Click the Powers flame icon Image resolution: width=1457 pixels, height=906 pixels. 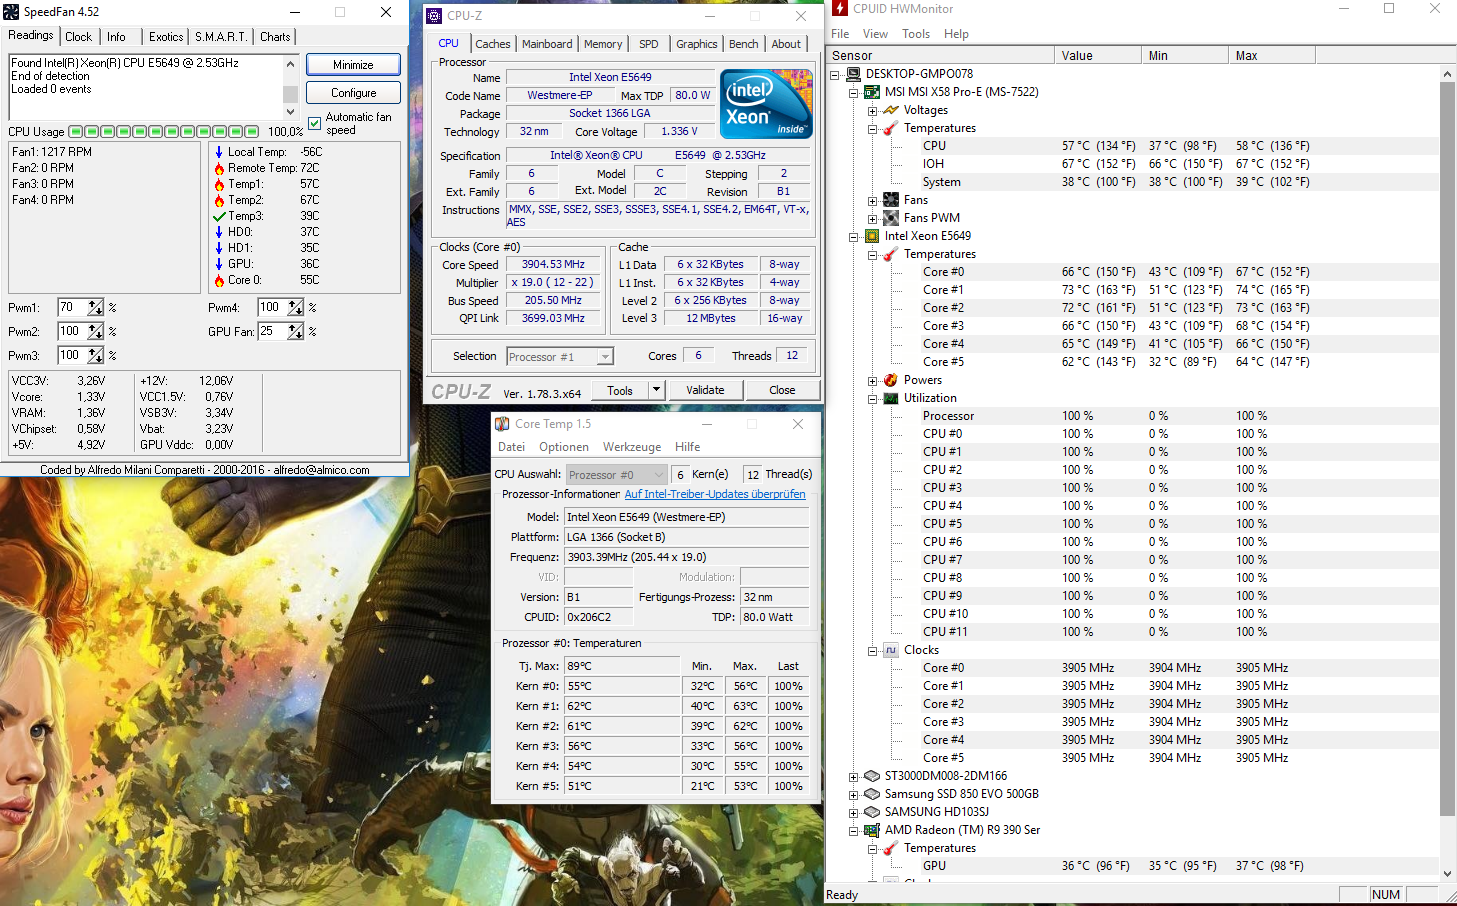[890, 380]
